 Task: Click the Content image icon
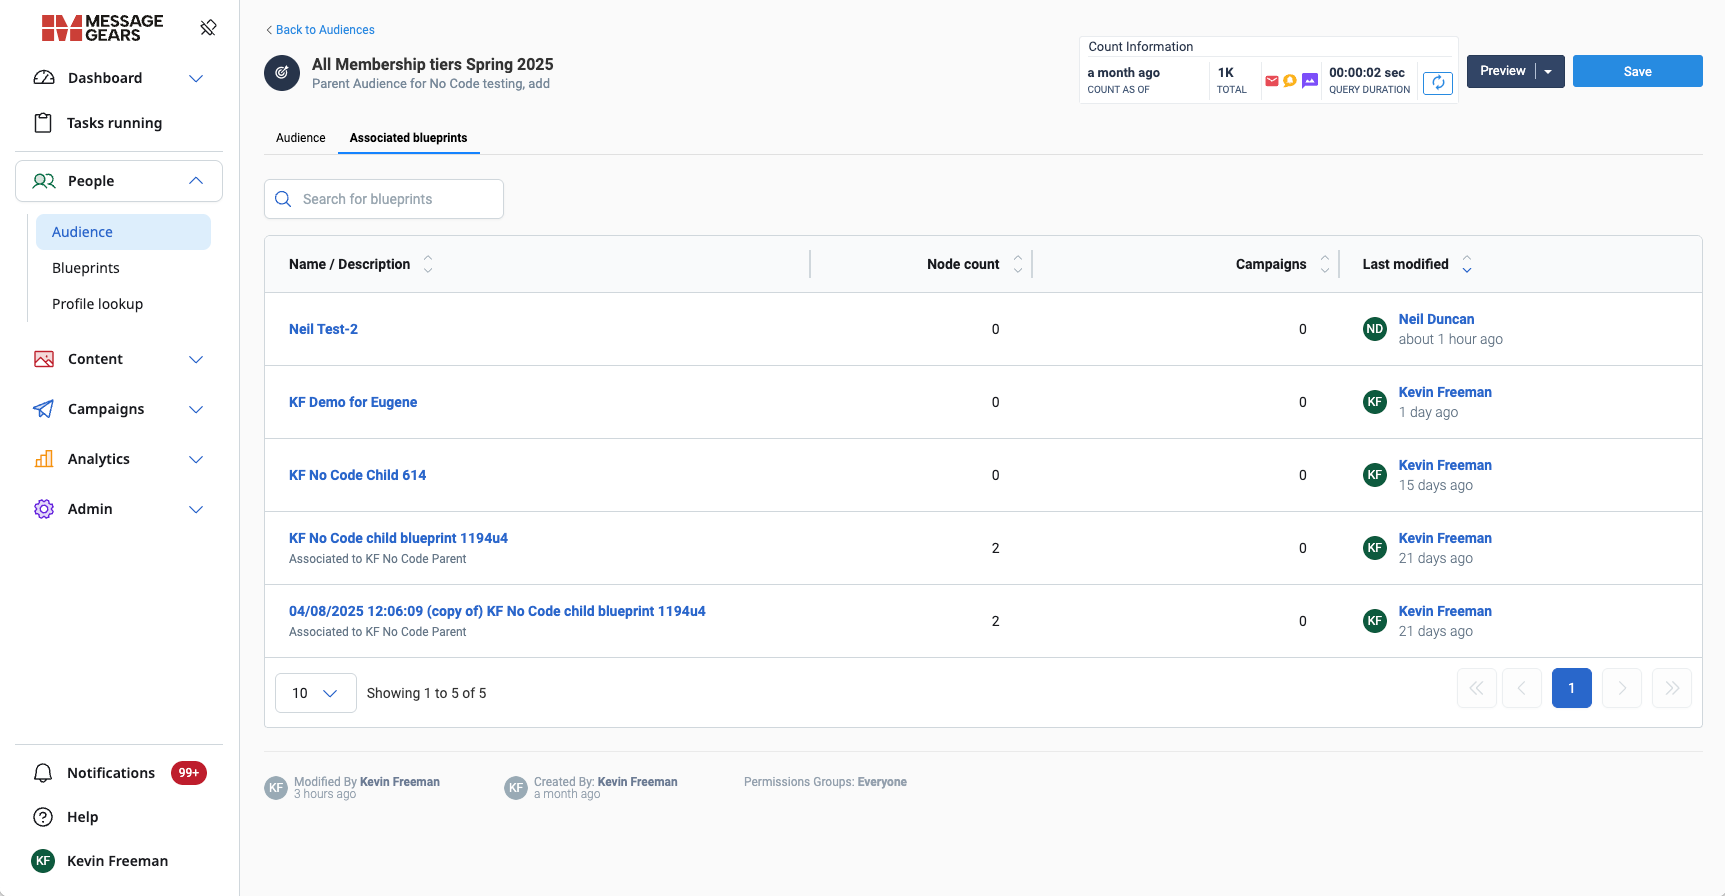[x=44, y=359]
